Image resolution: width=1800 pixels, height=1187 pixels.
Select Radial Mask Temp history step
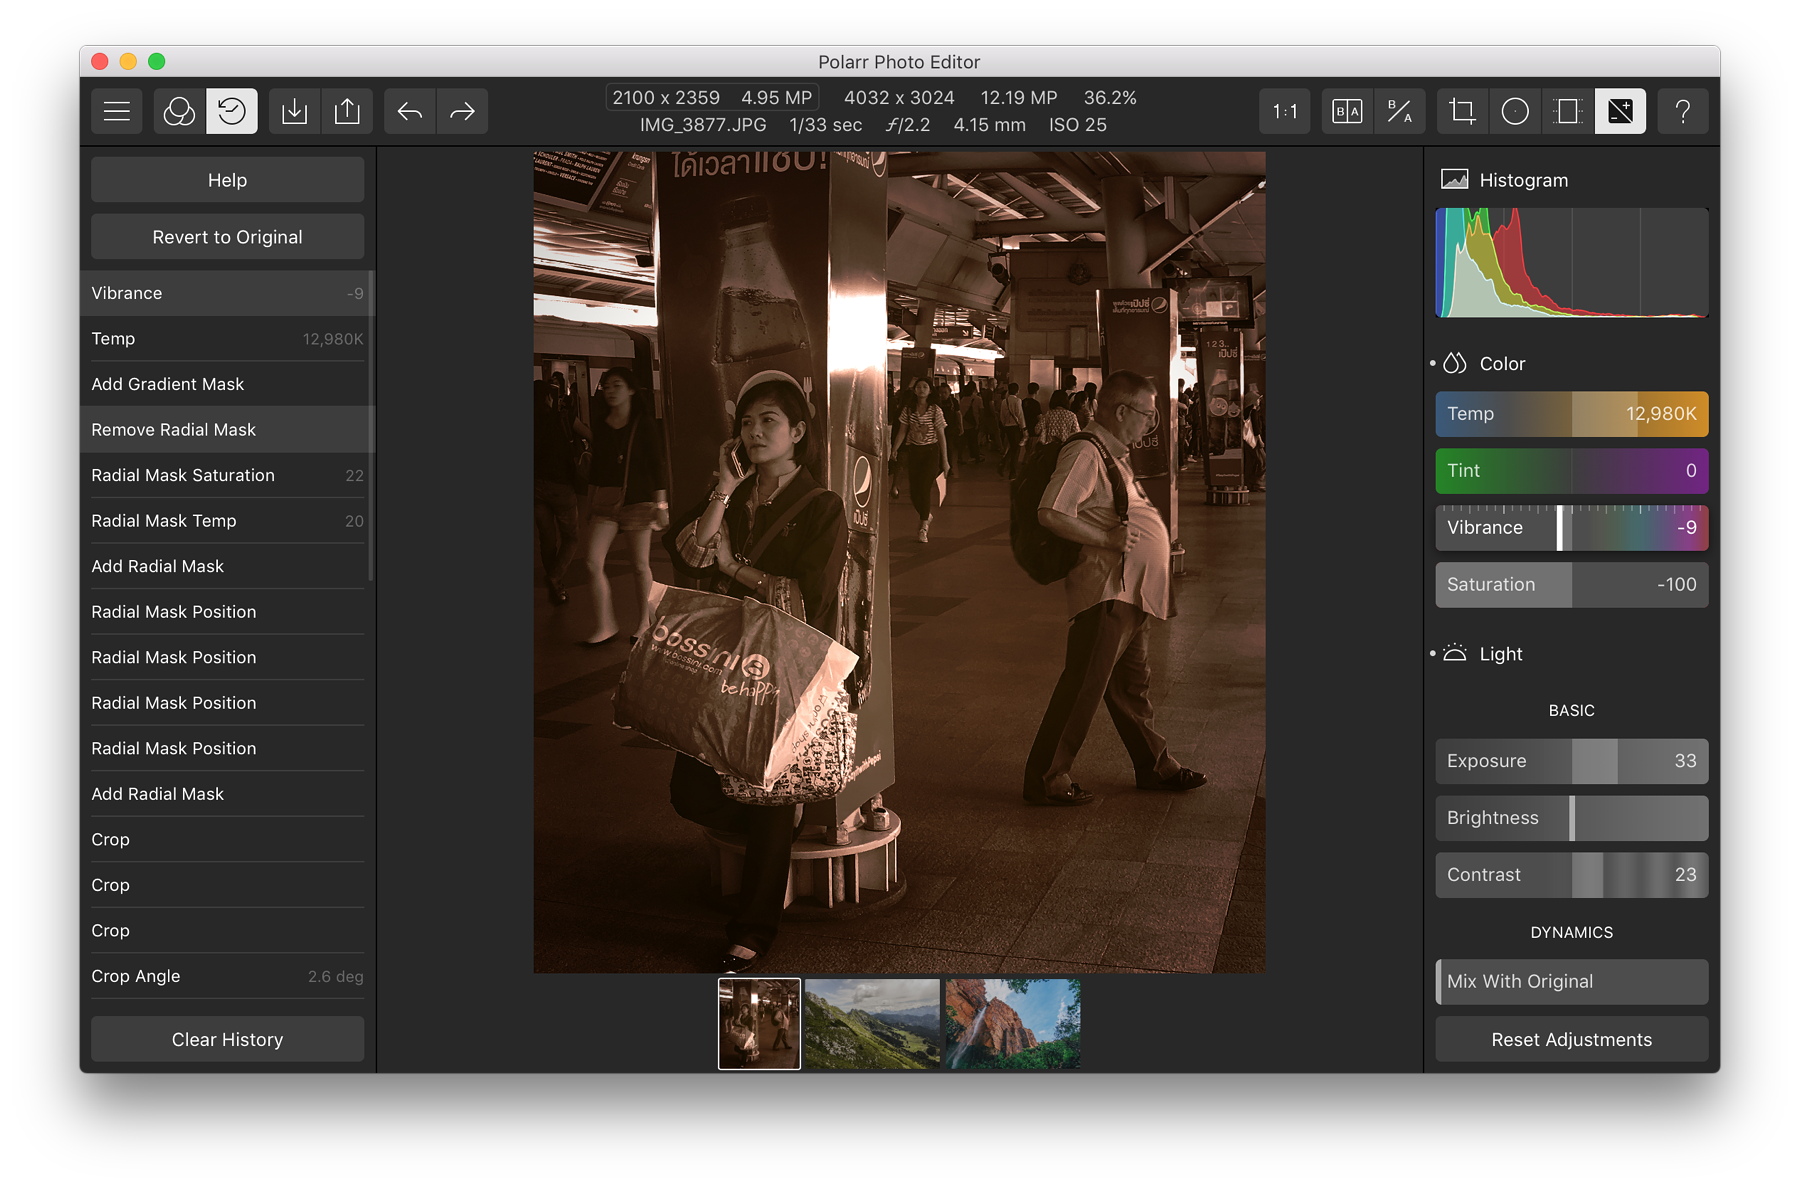(226, 521)
